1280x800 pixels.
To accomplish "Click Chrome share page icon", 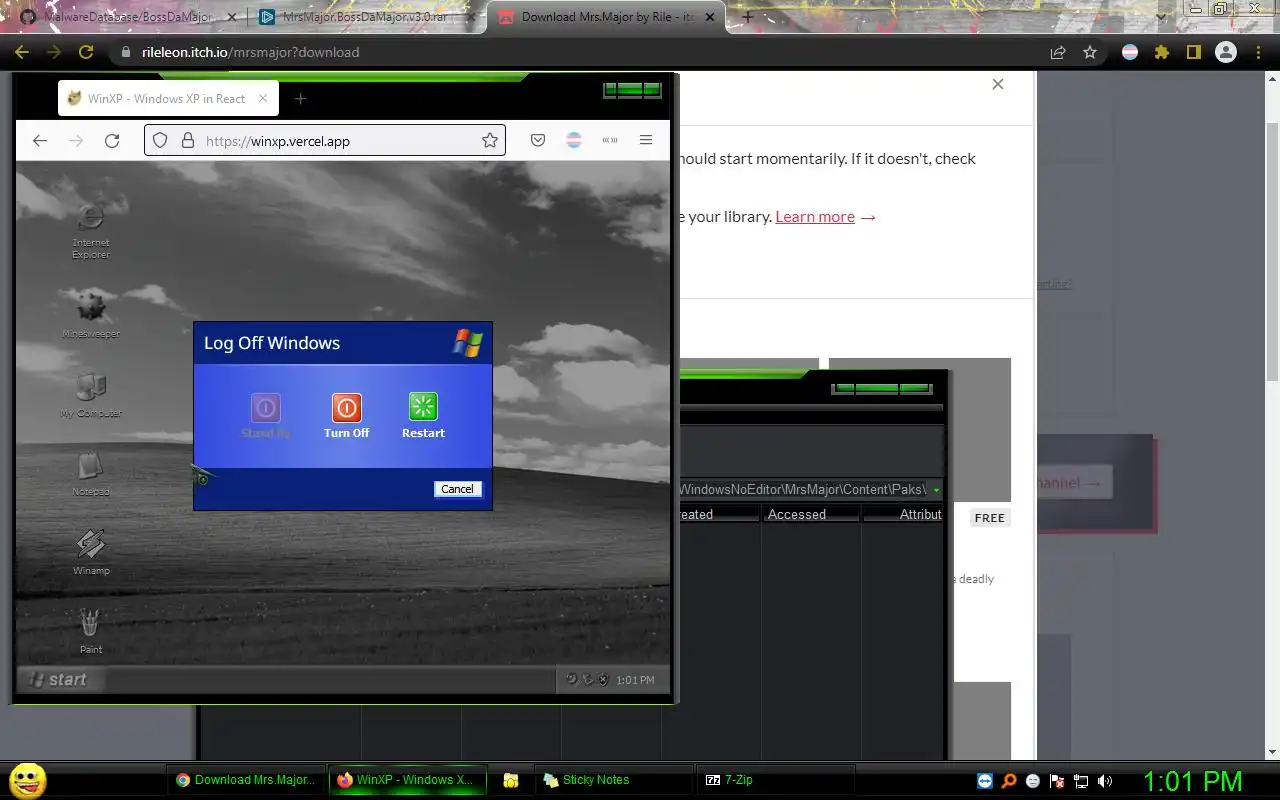I will coord(1057,52).
